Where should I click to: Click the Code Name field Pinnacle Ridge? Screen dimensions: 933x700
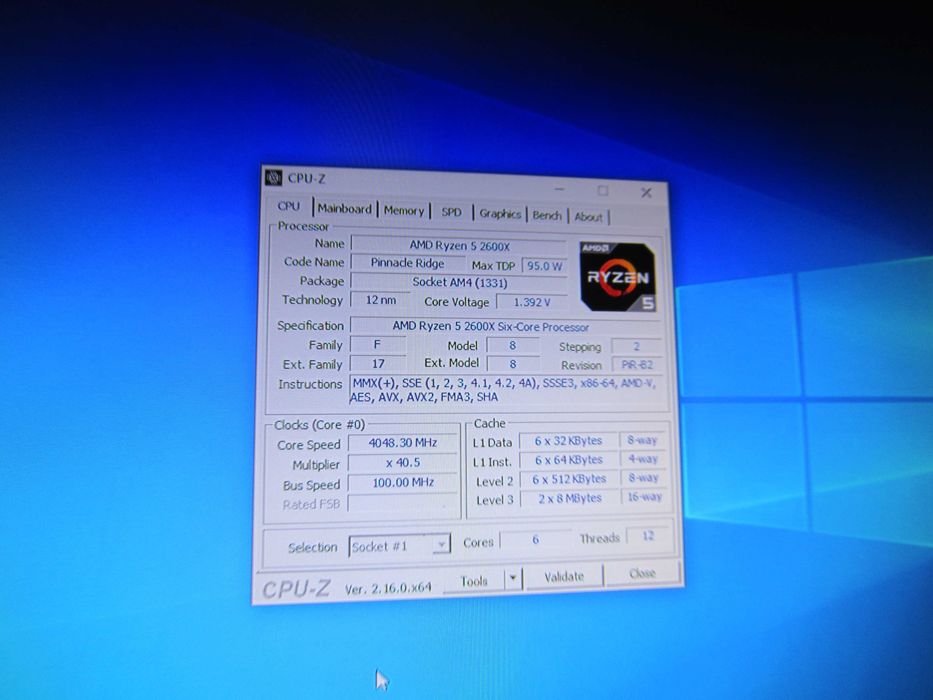[x=408, y=263]
